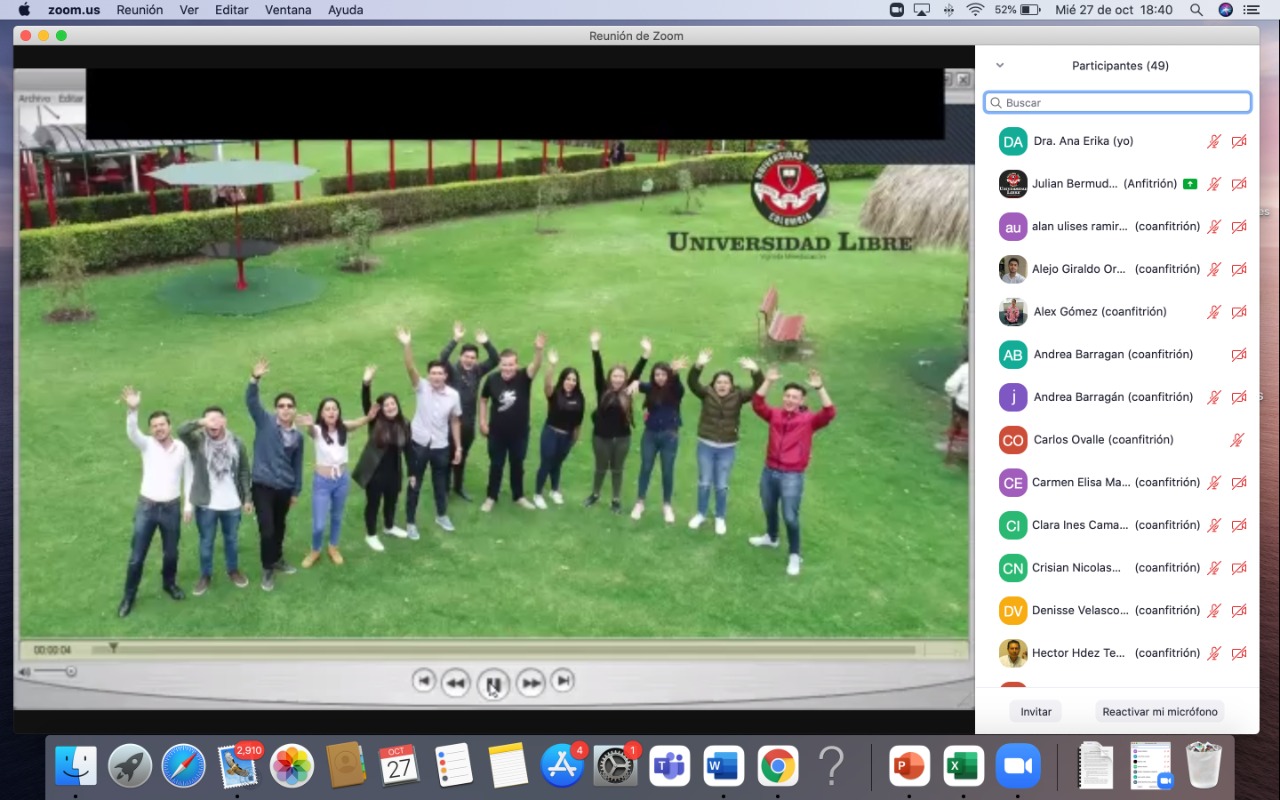The image size is (1280, 800).
Task: Click the video player volume slider
Action: pyautogui.click(x=55, y=672)
